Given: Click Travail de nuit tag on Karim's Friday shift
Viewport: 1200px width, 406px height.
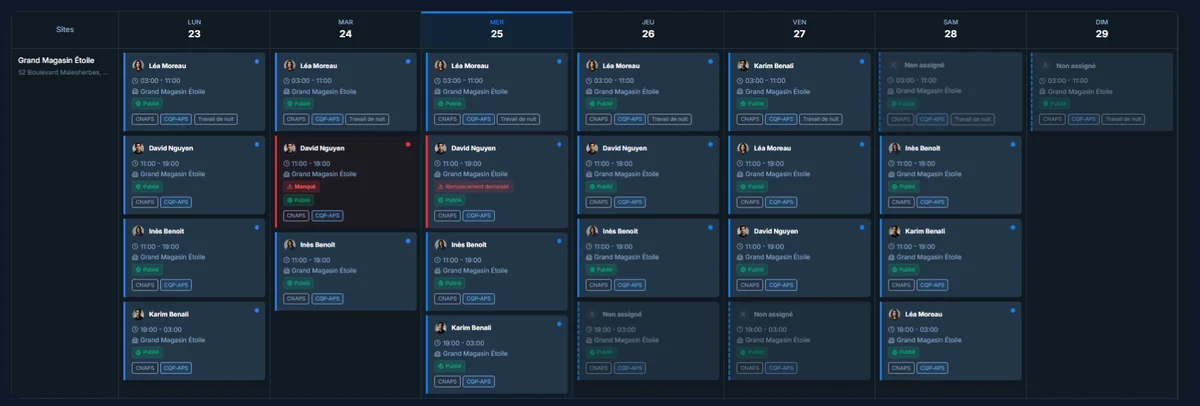Looking at the screenshot, I should [821, 119].
